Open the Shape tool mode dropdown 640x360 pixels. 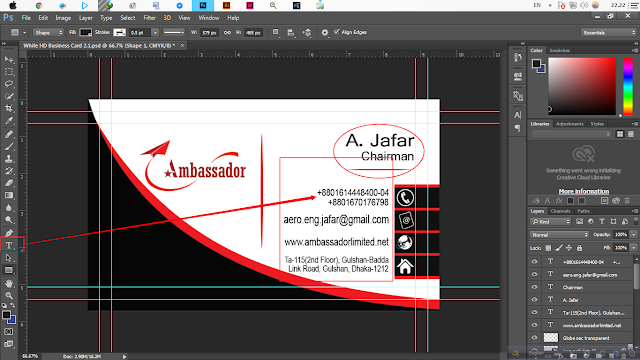pyautogui.click(x=48, y=32)
